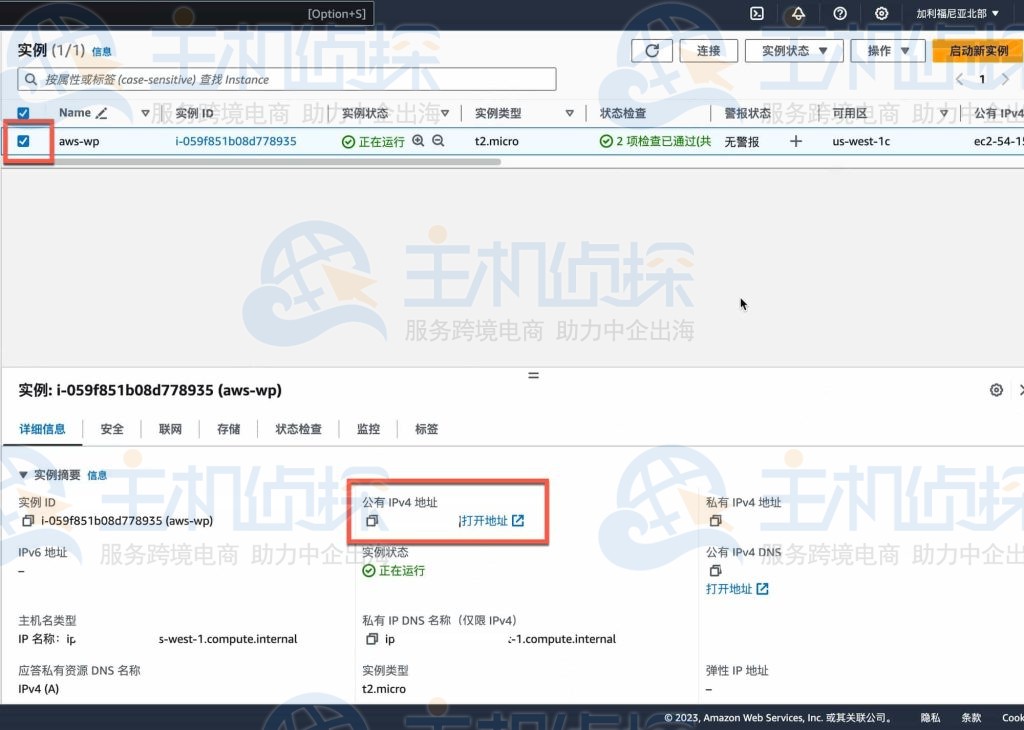Switch to the 安全 tab
Viewport: 1024px width, 730px height.
tap(112, 429)
